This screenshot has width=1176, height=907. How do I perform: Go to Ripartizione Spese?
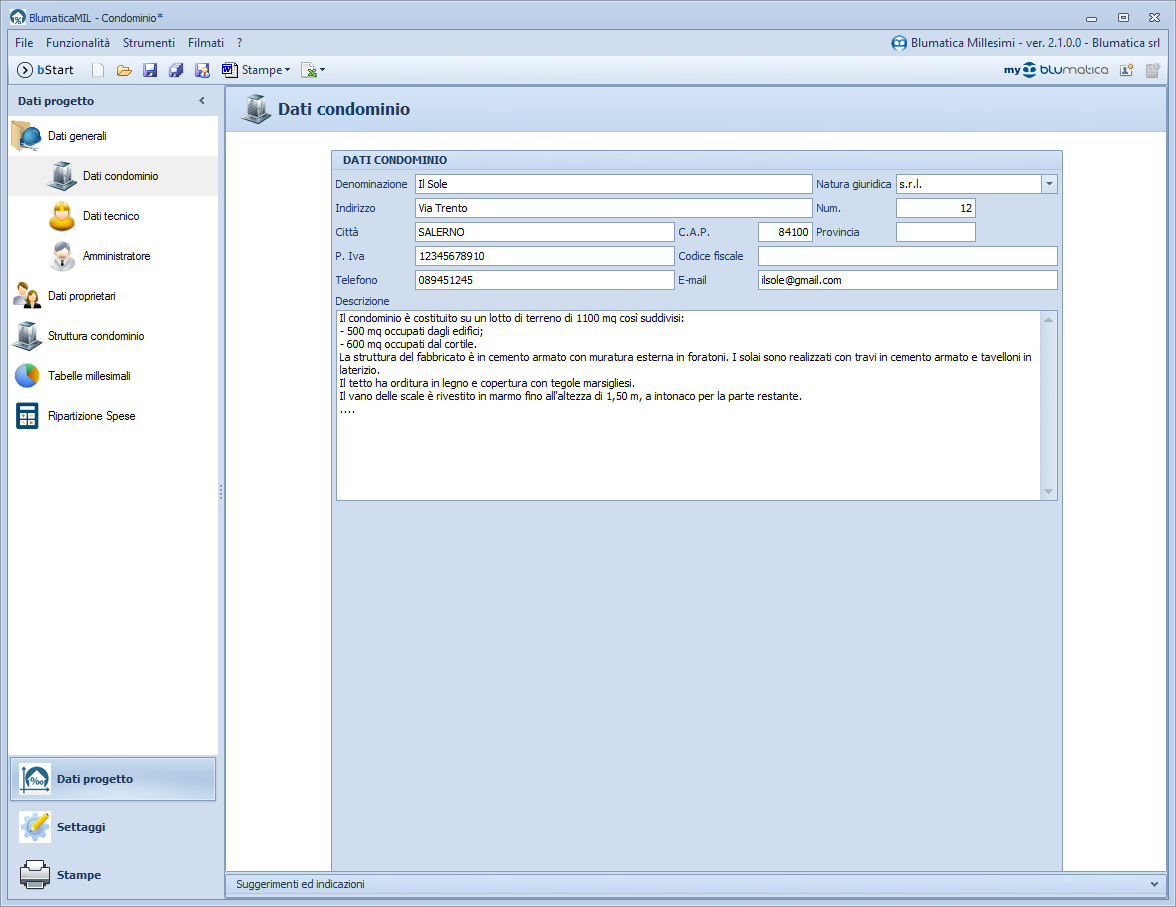pyautogui.click(x=91, y=416)
